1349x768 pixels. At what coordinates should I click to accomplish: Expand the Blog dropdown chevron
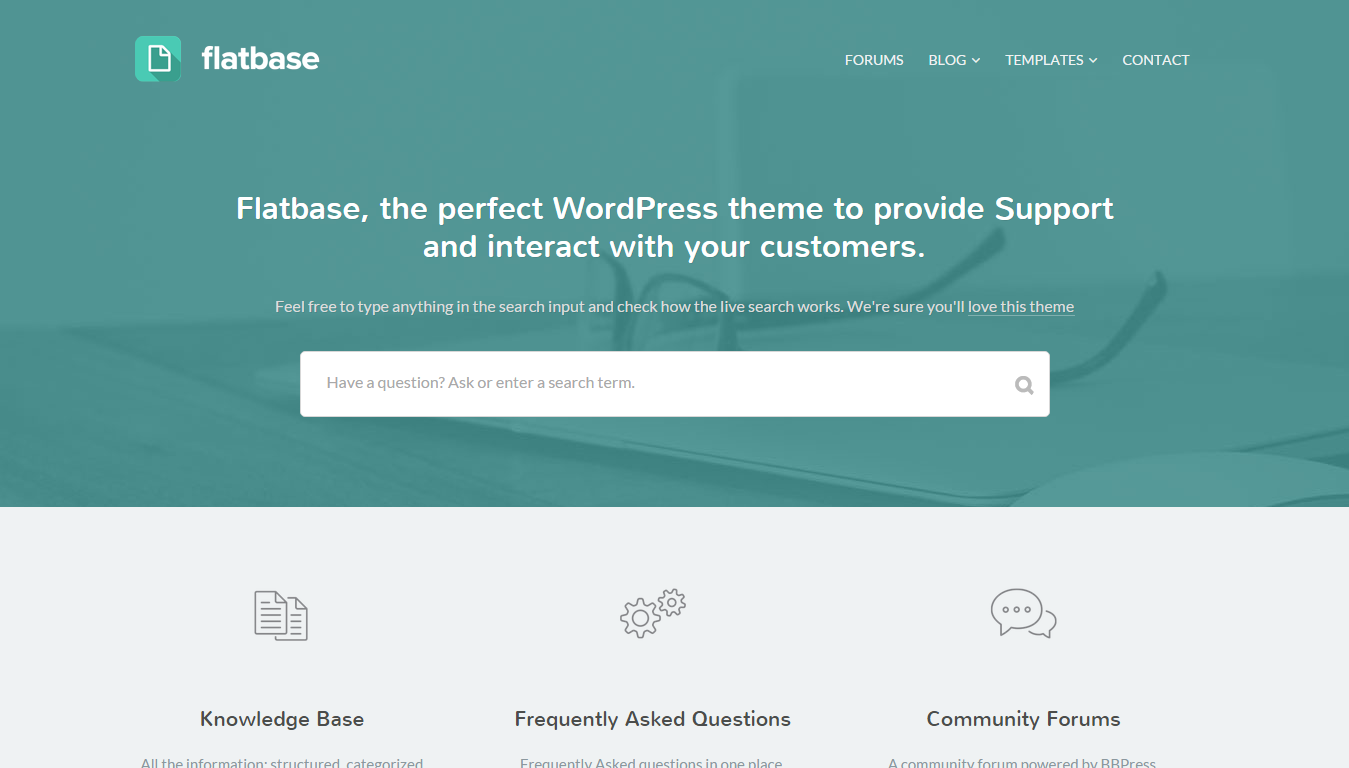coord(976,61)
